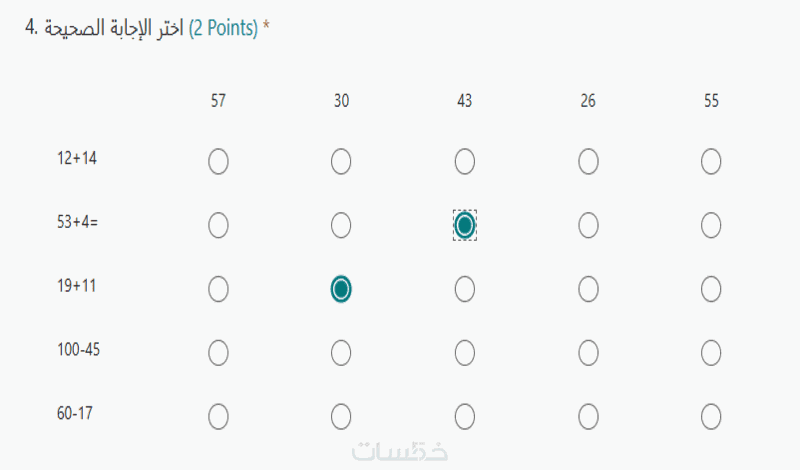Select 57 for the 12+14 row
The width and height of the screenshot is (800, 470).
[218, 161]
